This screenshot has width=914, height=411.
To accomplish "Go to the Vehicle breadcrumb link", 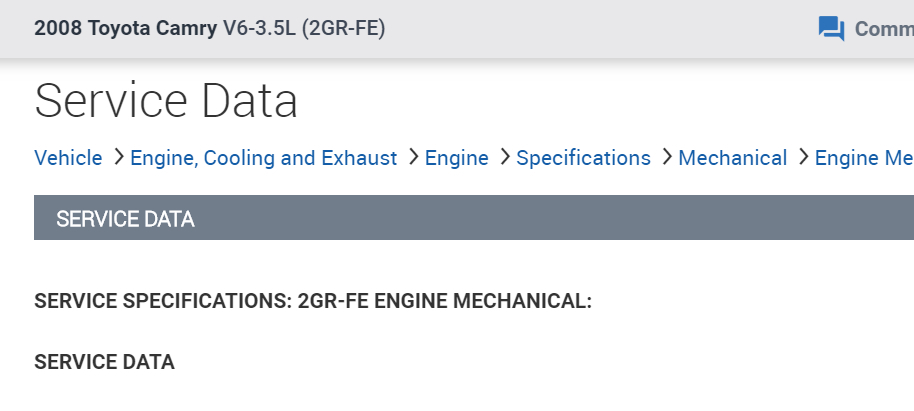I will (x=68, y=158).
